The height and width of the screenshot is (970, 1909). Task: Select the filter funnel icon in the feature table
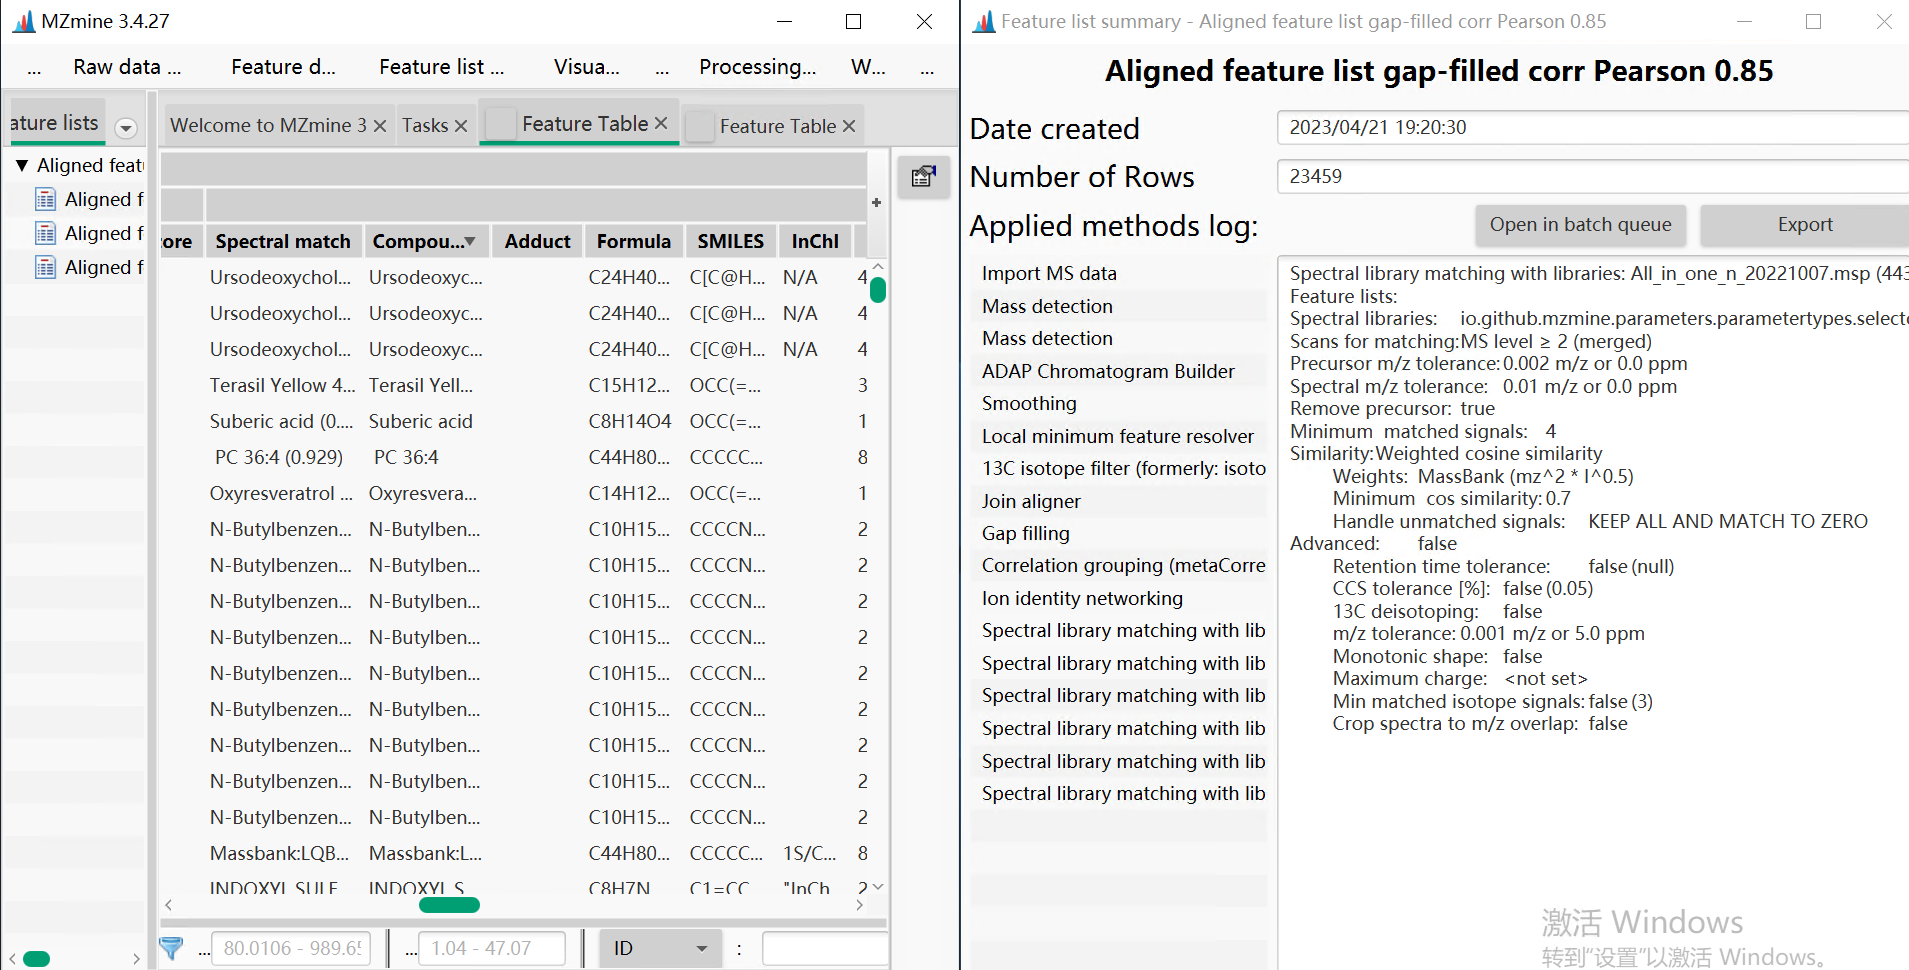click(172, 947)
